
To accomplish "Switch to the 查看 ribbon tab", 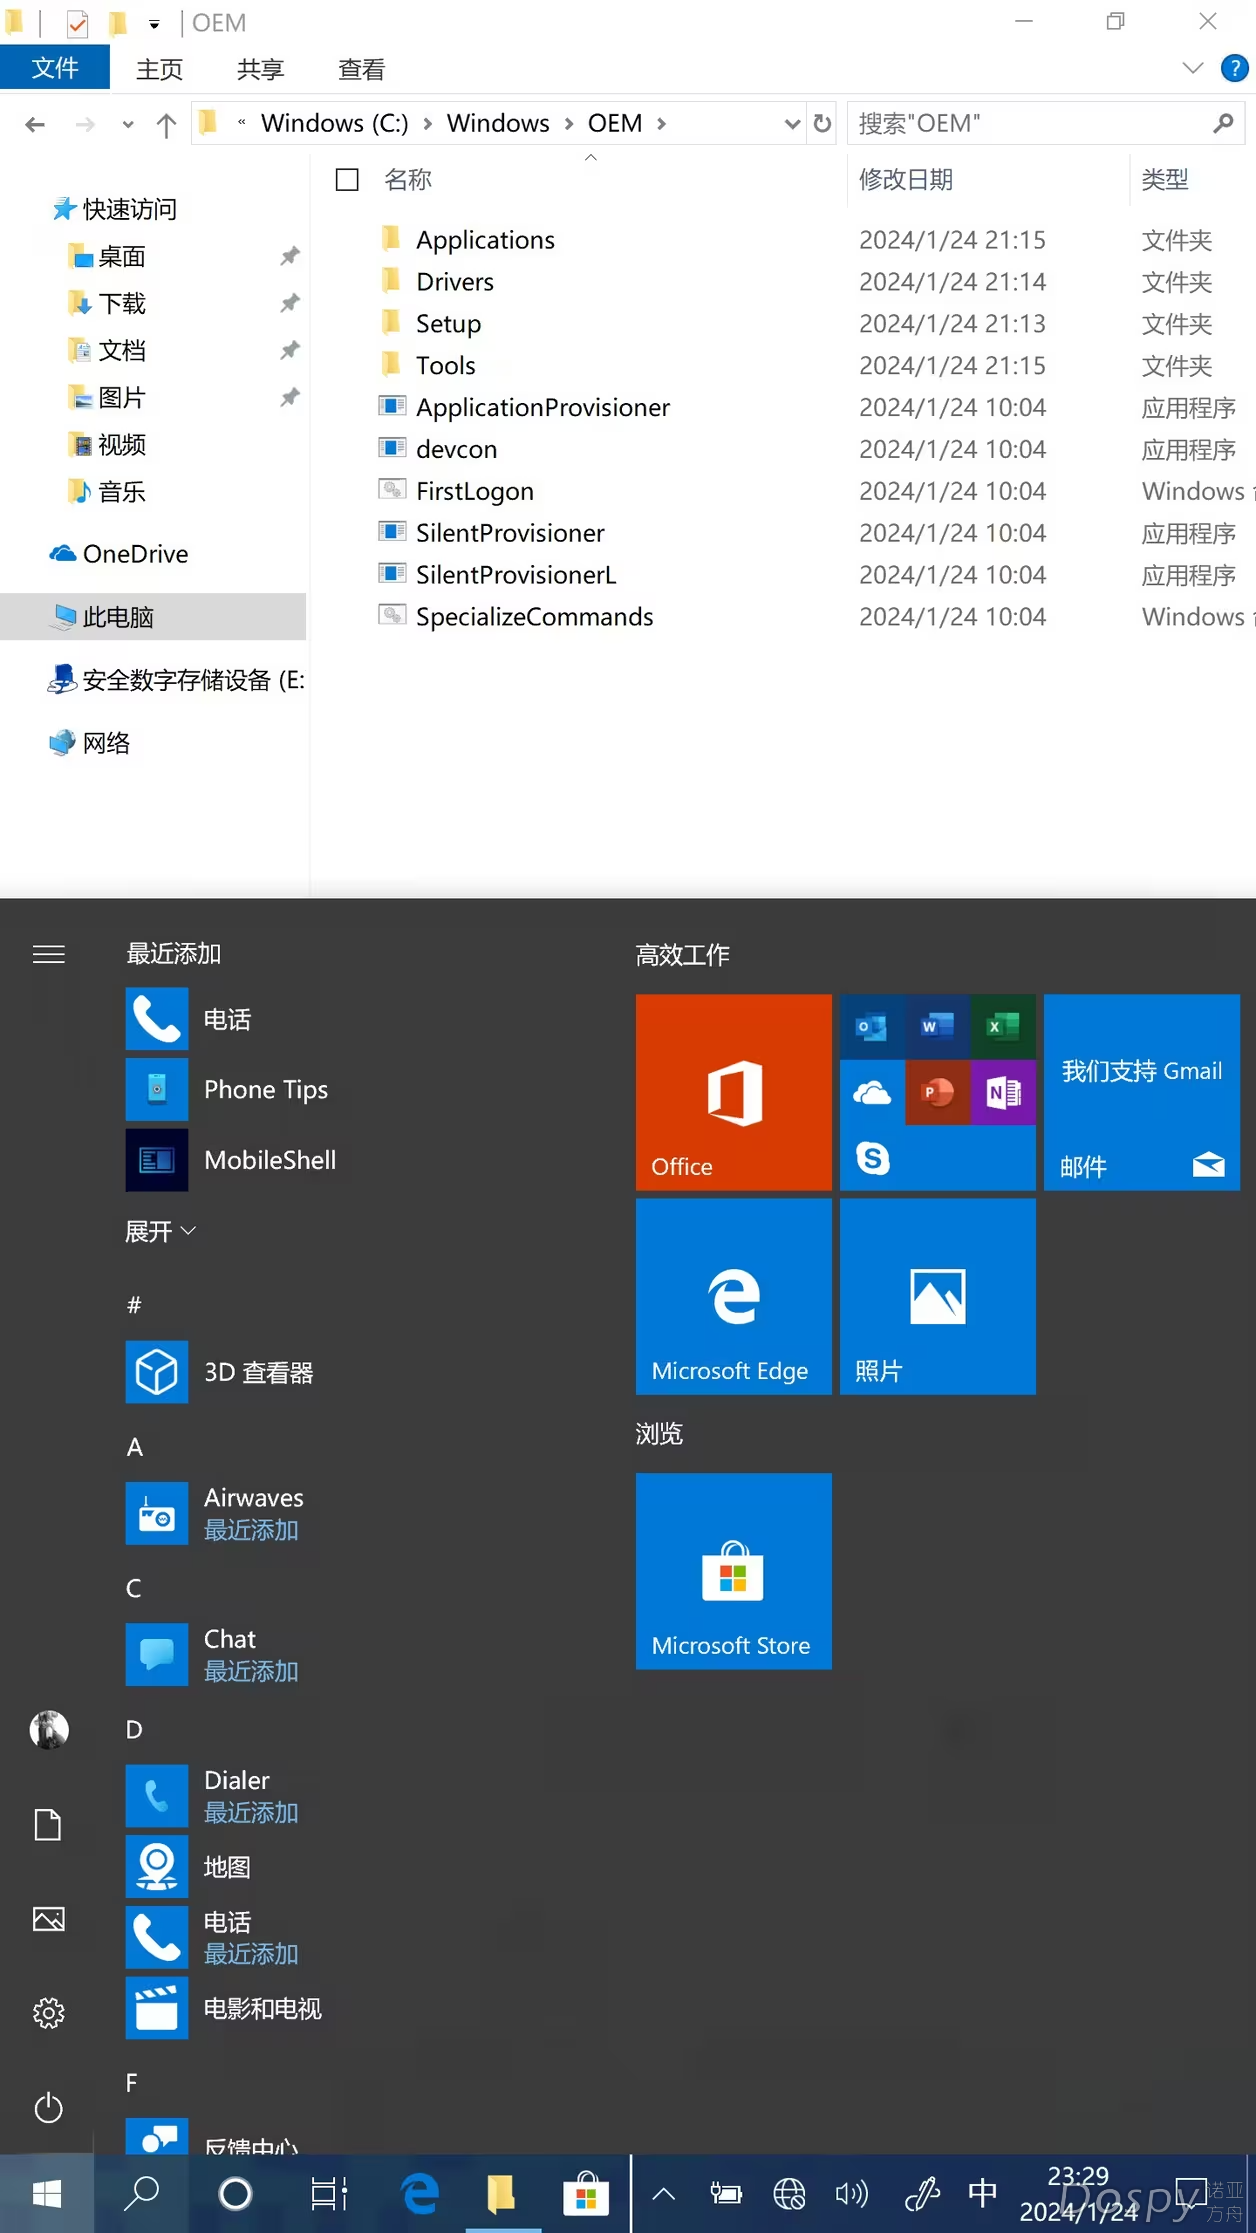I will pyautogui.click(x=361, y=69).
